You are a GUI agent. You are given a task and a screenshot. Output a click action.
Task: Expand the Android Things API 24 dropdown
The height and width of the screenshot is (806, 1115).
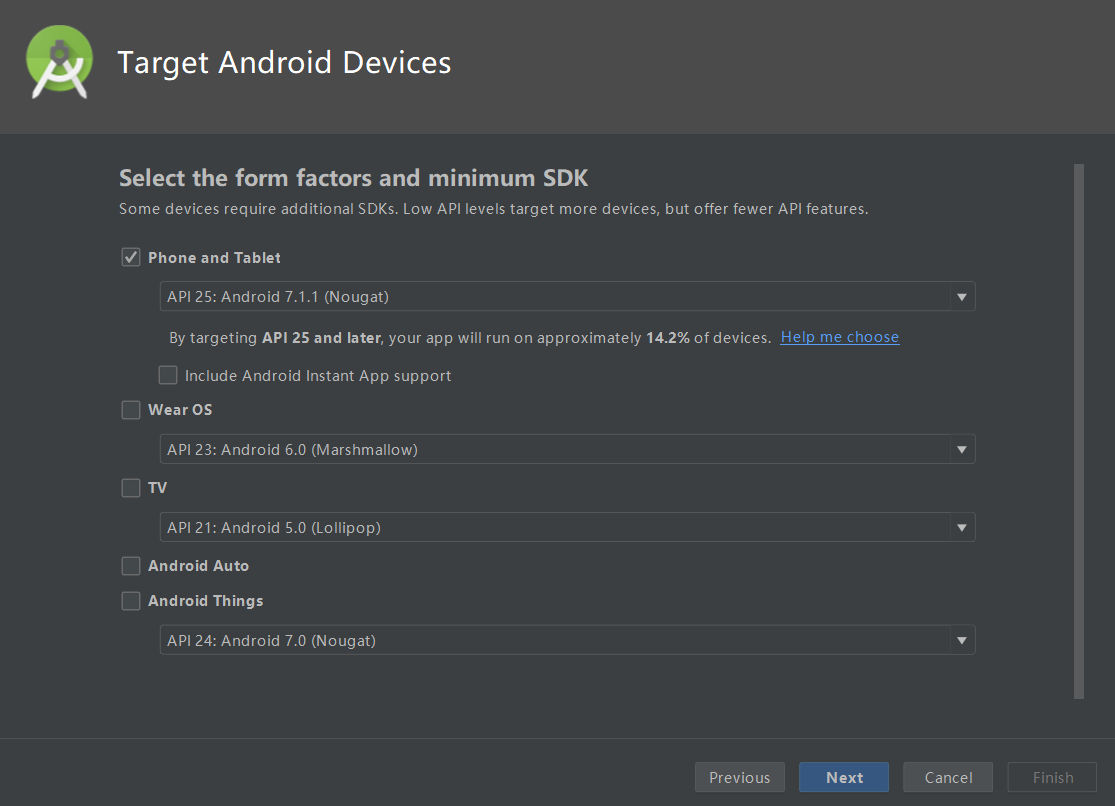(567, 640)
